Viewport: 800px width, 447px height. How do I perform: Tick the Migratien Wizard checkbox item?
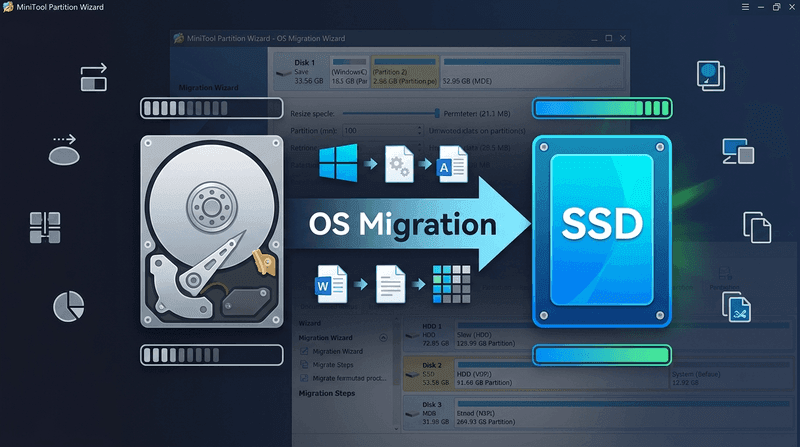tap(304, 351)
